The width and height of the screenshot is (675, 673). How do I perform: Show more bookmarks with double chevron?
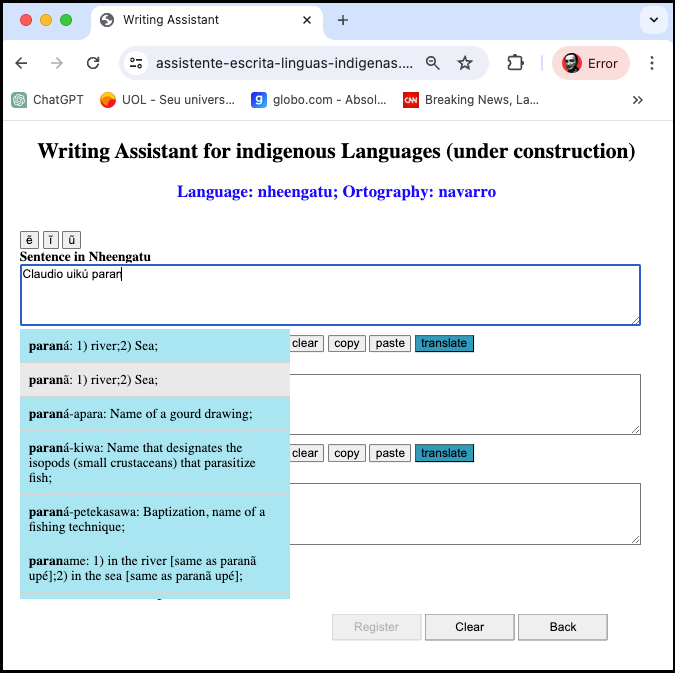click(x=638, y=100)
